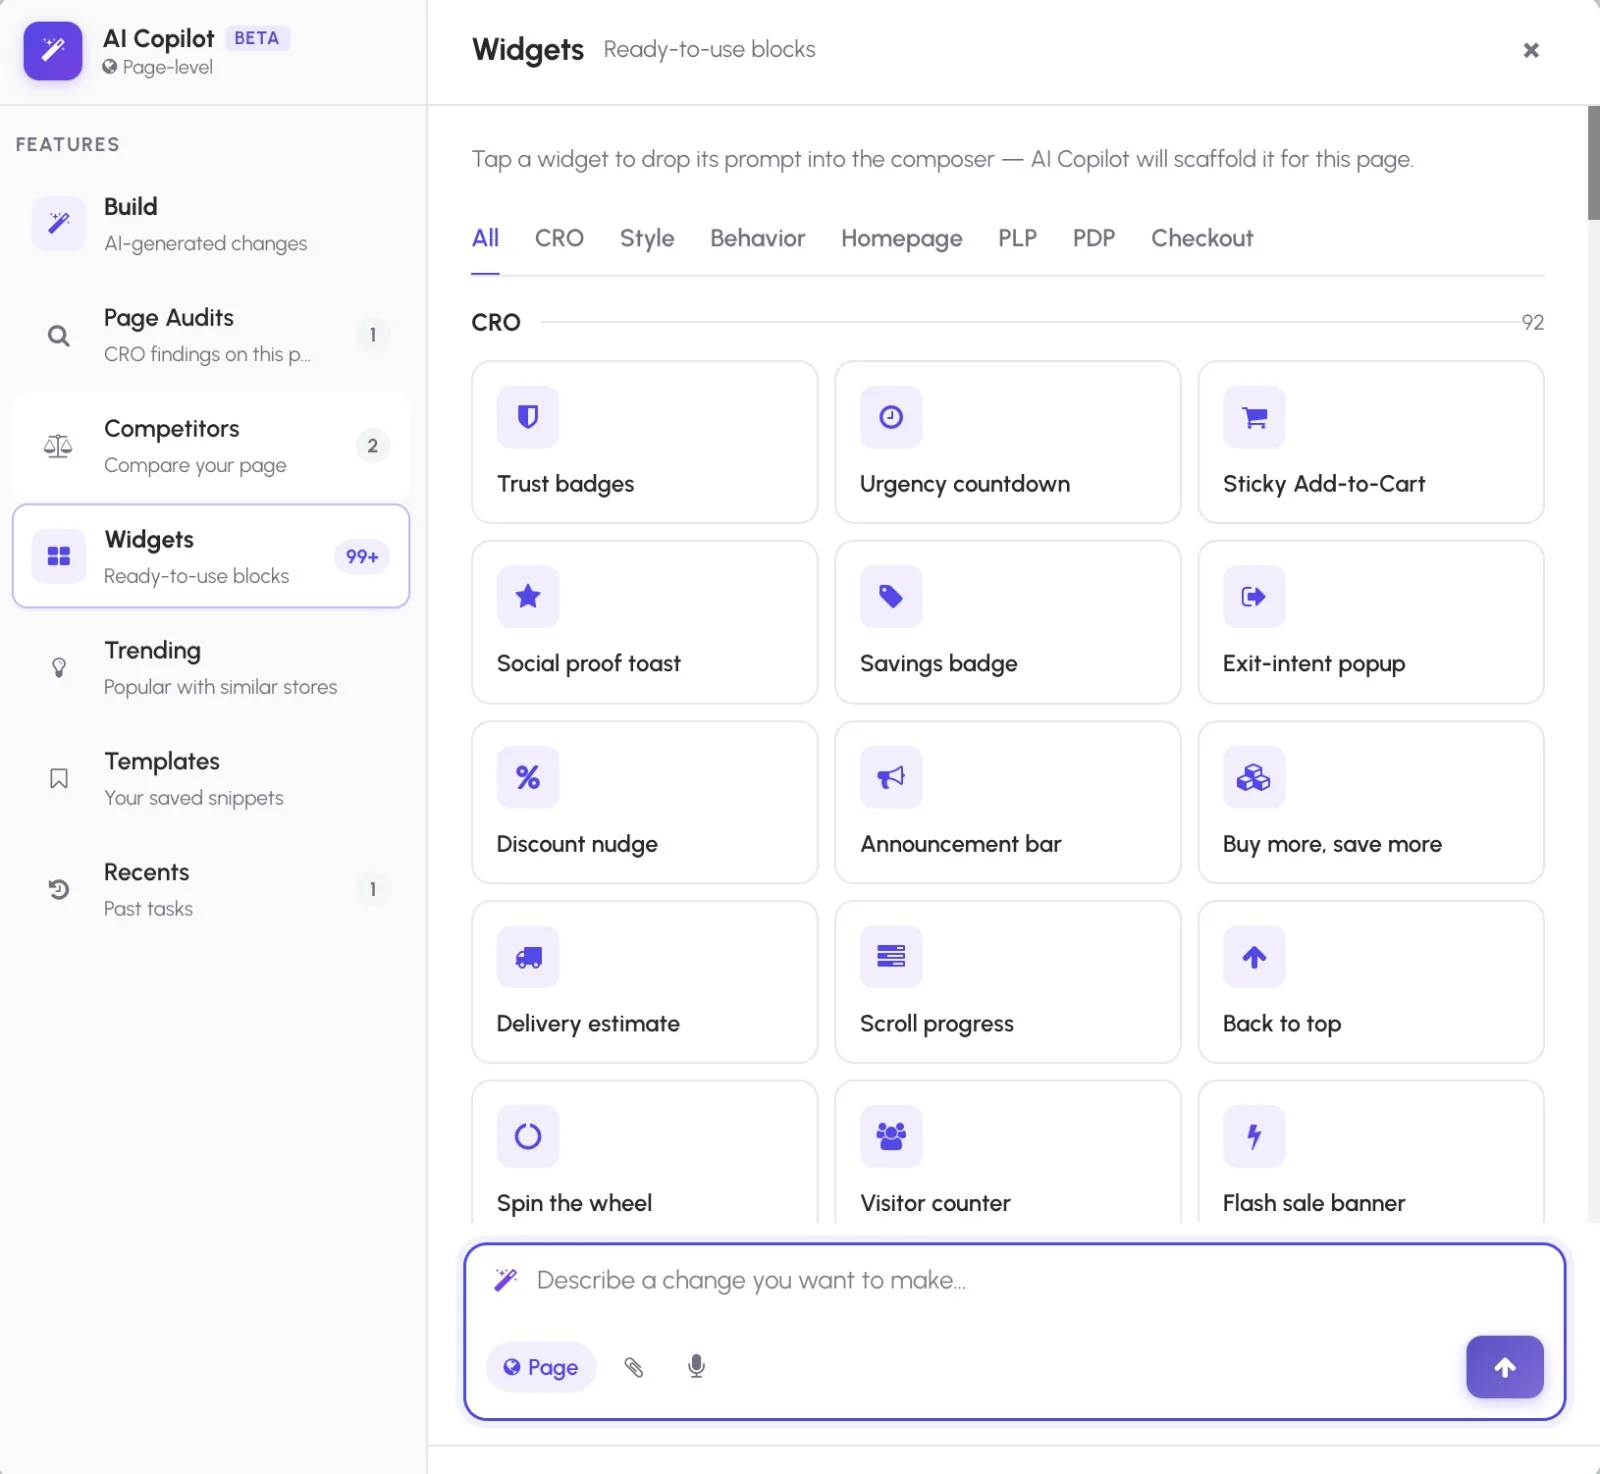Click the 99+ badge on Widgets
Image resolution: width=1600 pixels, height=1474 pixels.
coord(362,557)
